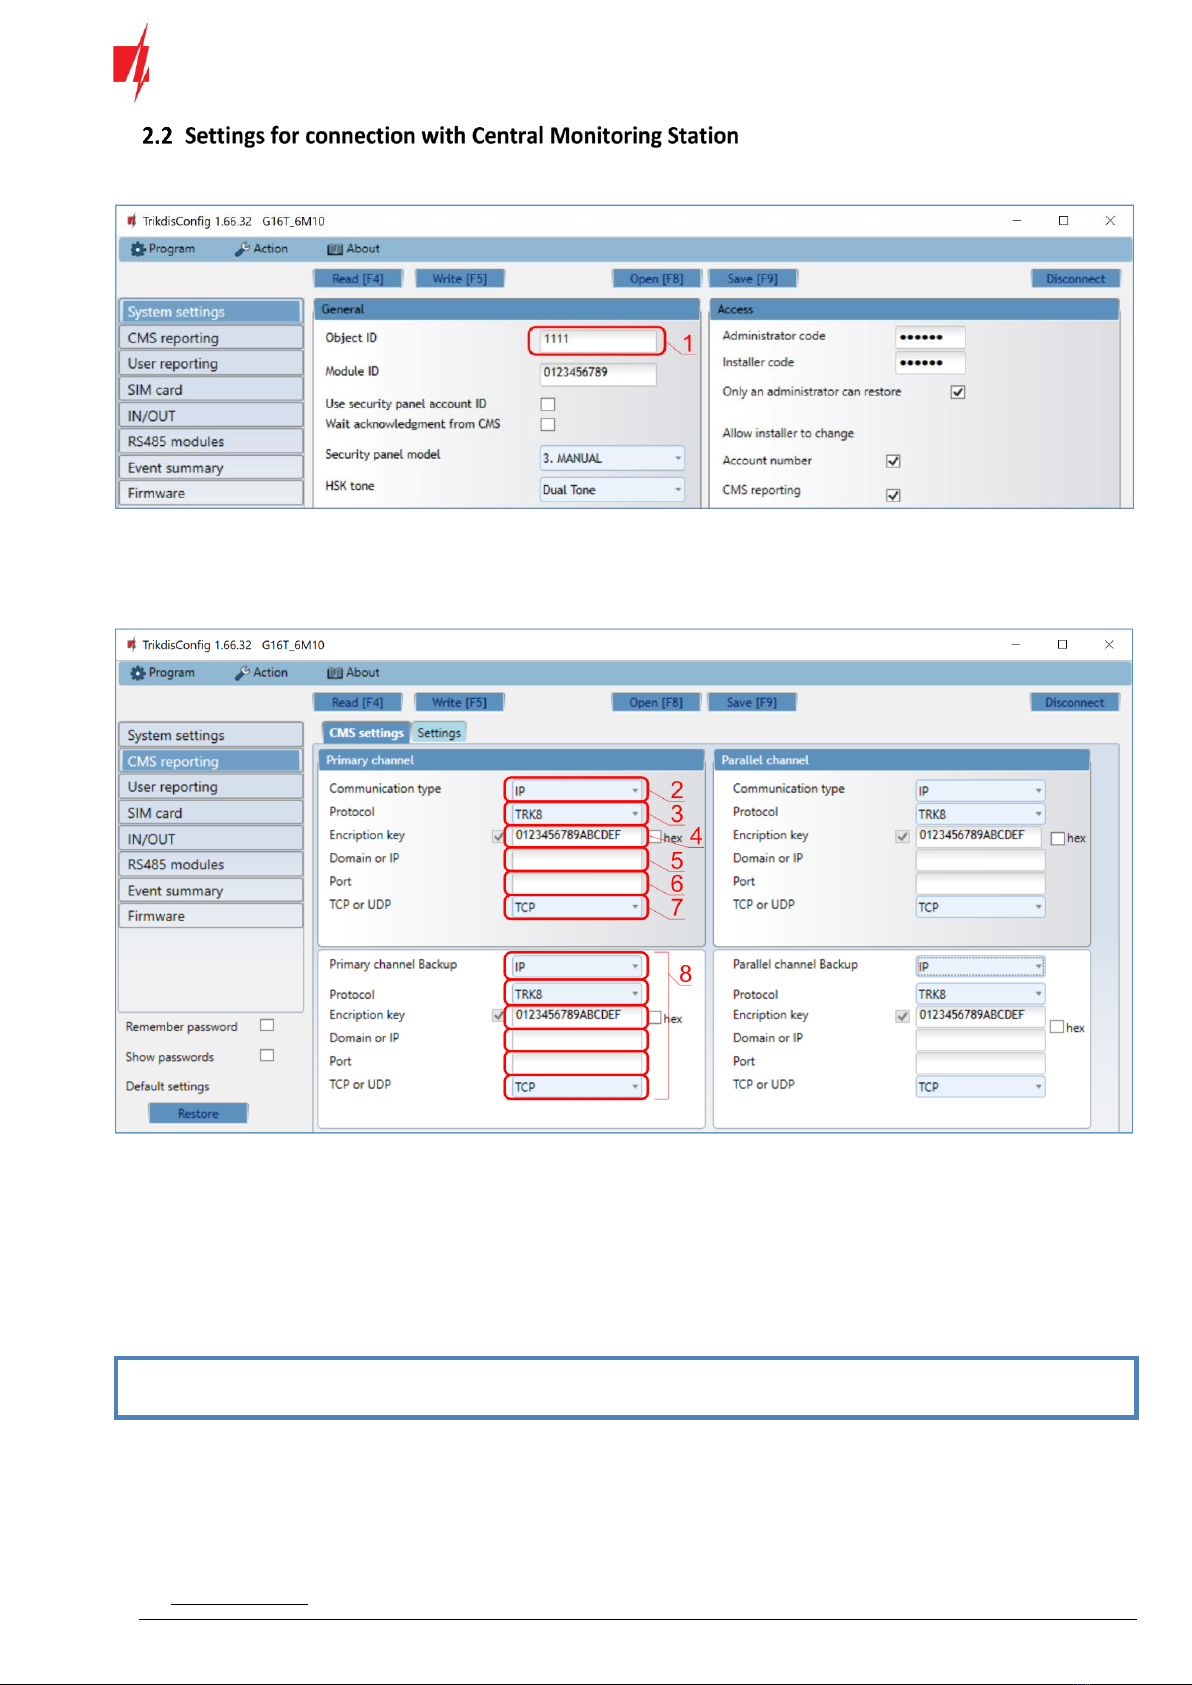Viewport: 1192px width, 1685px height.
Task: Switch to the CMS settings tab
Action: tap(366, 733)
